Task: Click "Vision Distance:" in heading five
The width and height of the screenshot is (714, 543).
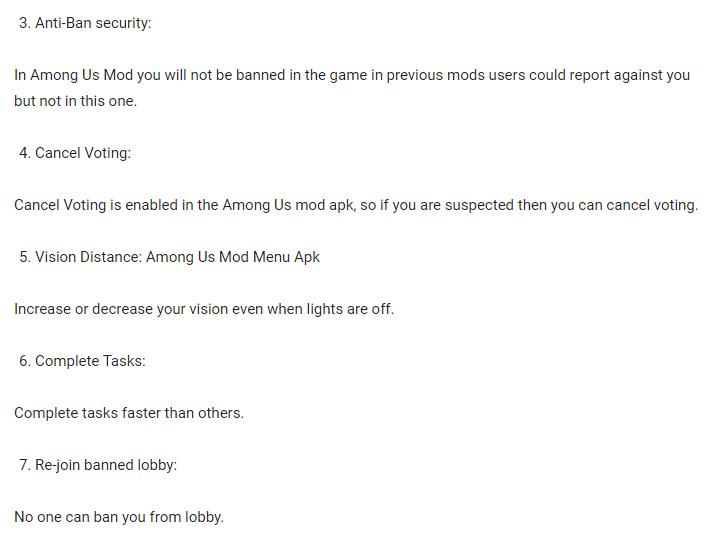Action: pos(88,257)
